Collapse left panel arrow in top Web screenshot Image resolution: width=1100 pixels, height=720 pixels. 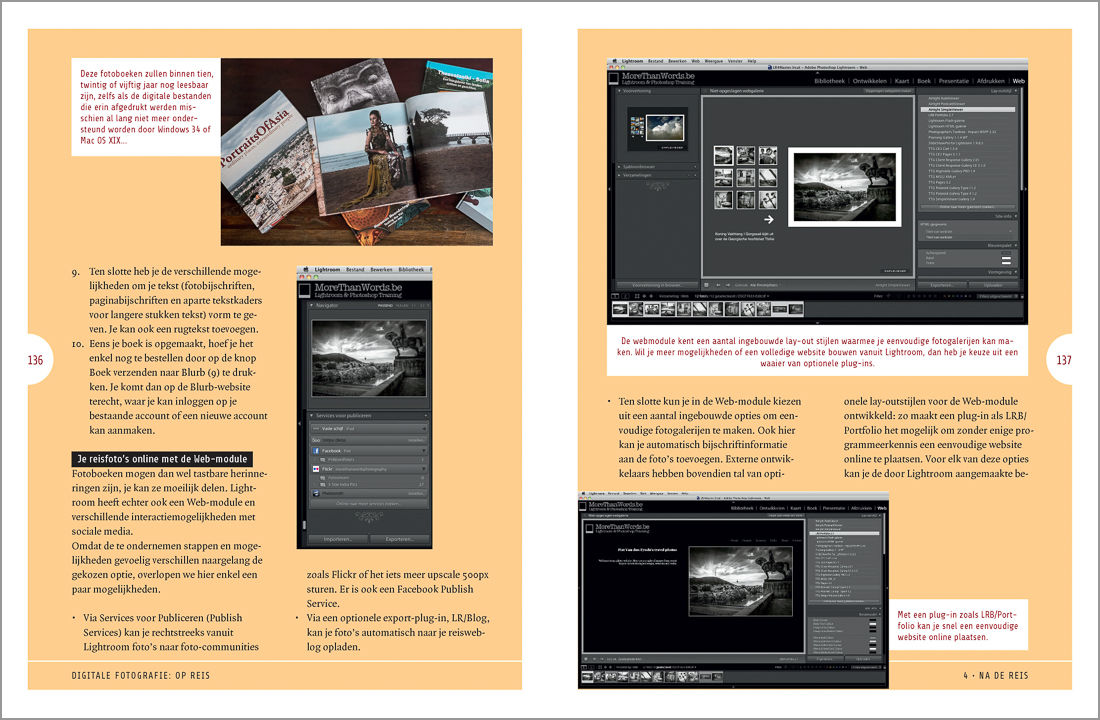point(609,189)
